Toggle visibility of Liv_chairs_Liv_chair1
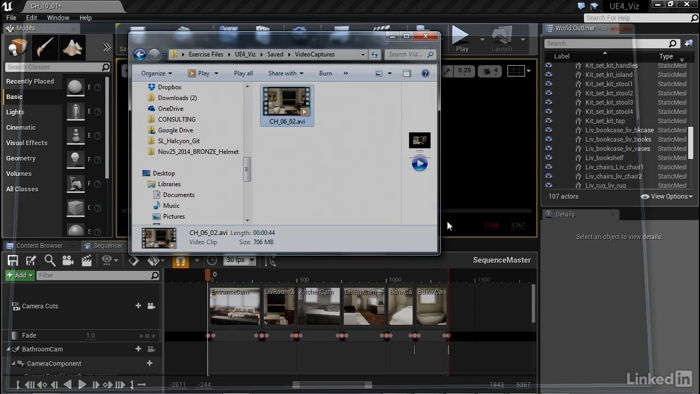This screenshot has height=394, width=700. click(x=548, y=167)
